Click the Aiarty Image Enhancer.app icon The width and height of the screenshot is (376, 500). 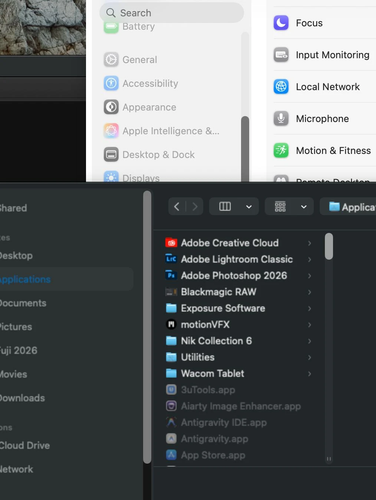click(171, 406)
